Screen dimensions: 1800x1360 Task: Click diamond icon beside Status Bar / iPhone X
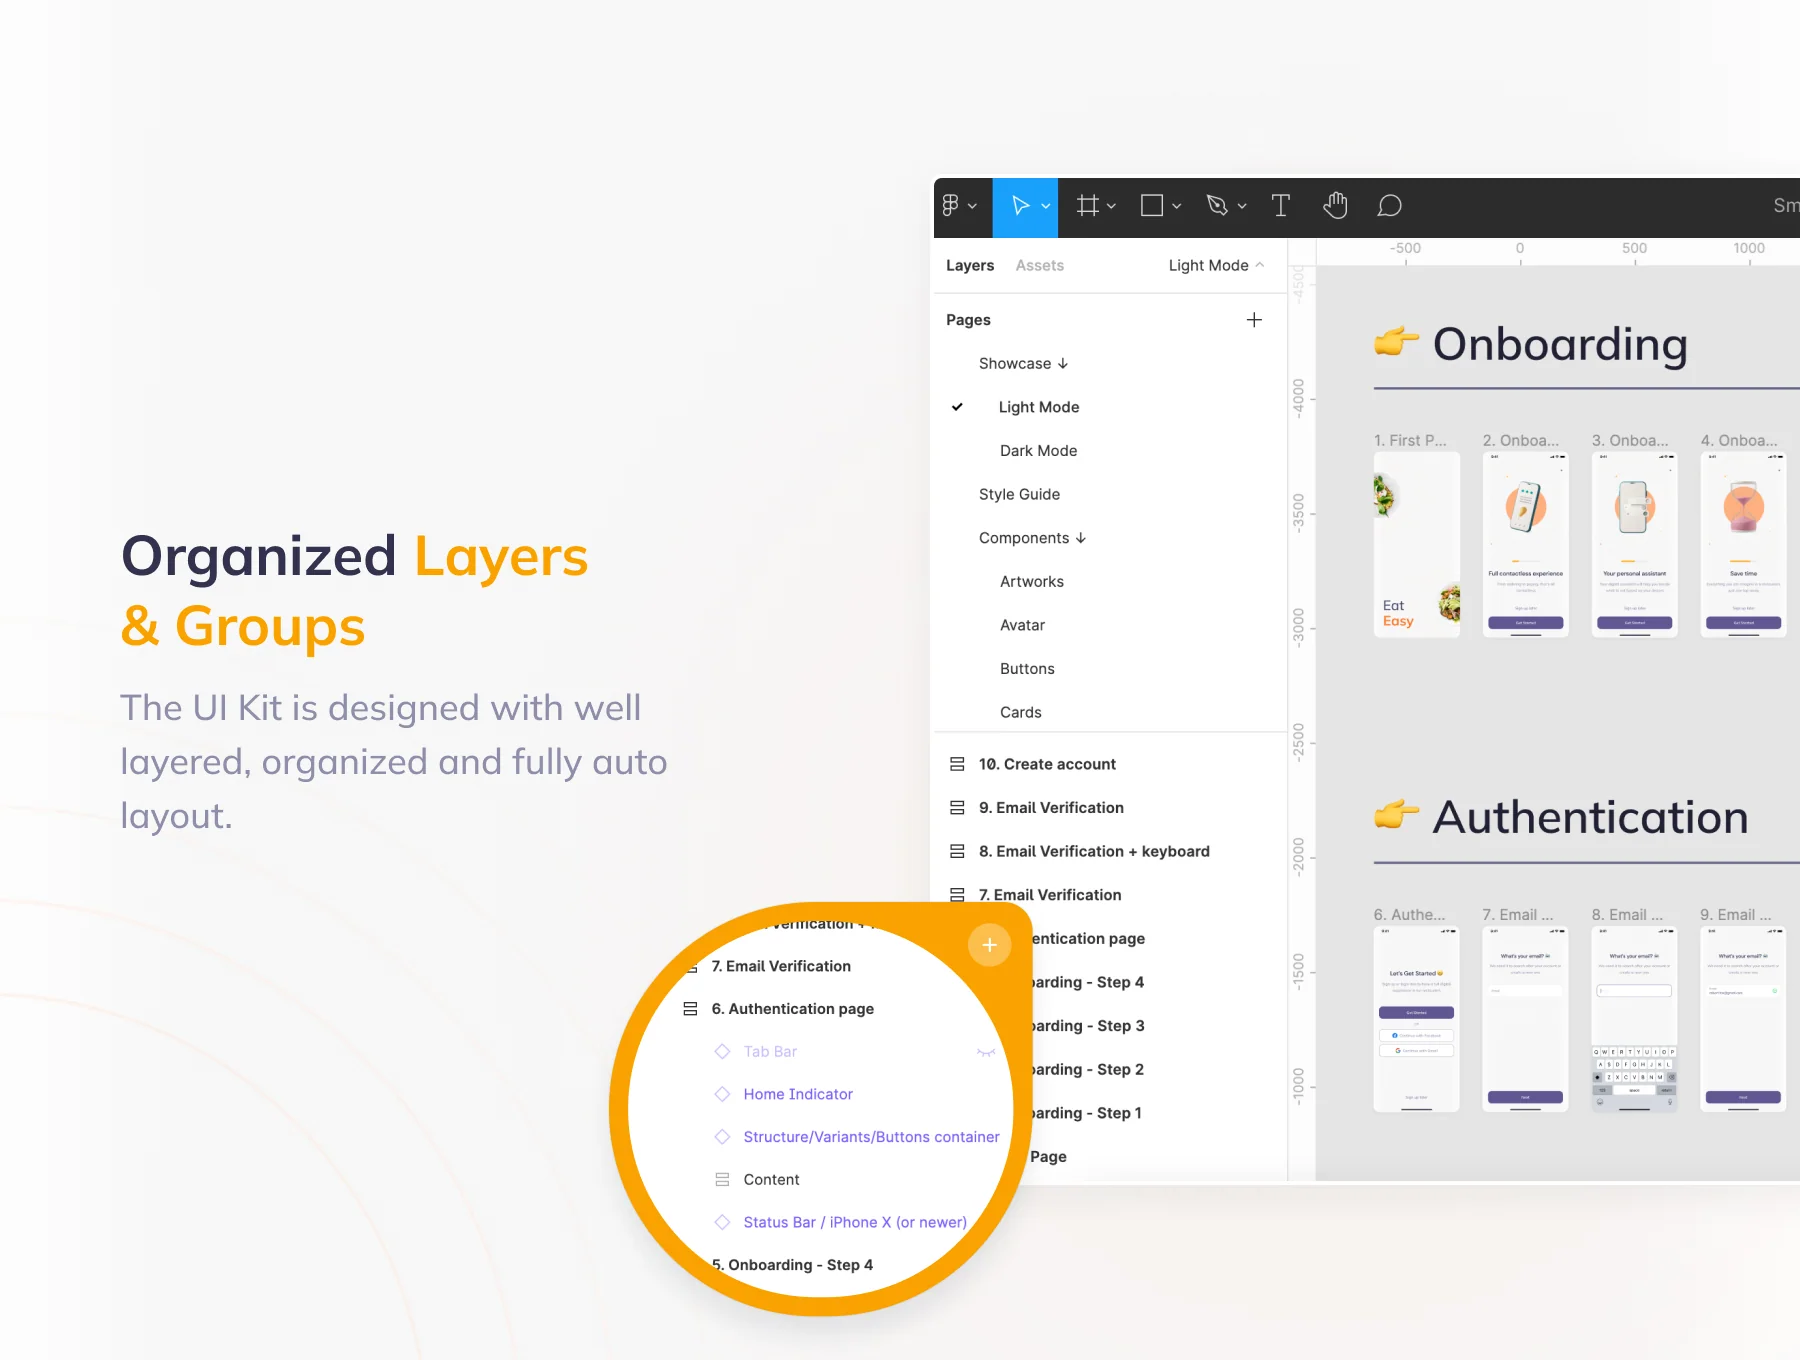(x=722, y=1222)
